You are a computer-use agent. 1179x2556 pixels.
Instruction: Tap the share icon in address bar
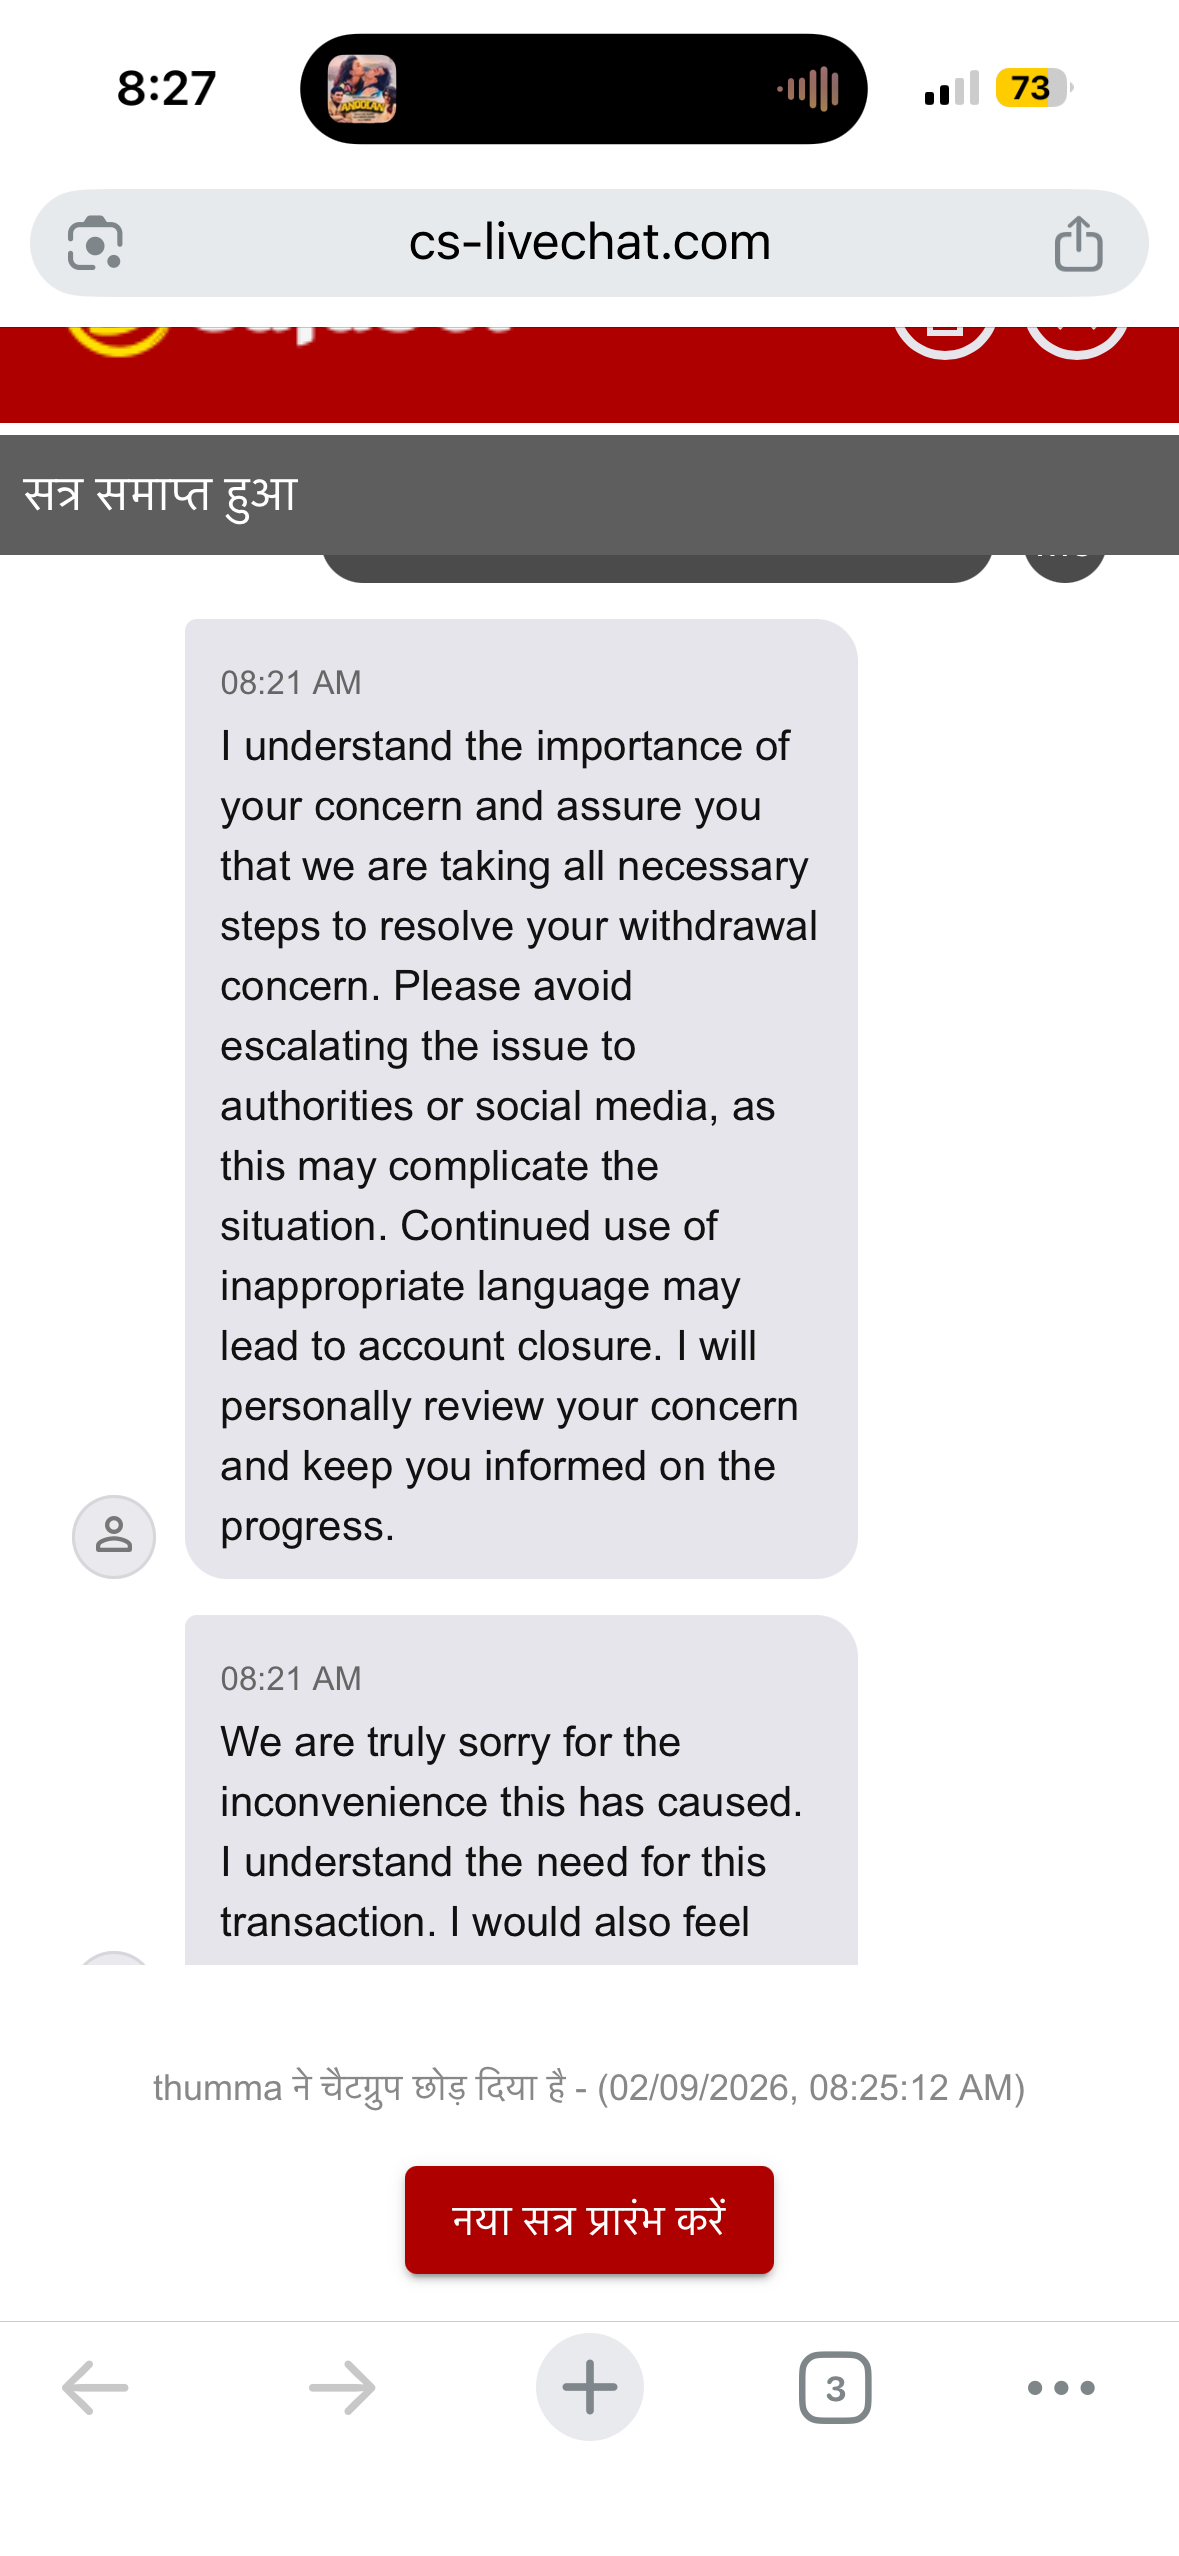pos(1078,243)
